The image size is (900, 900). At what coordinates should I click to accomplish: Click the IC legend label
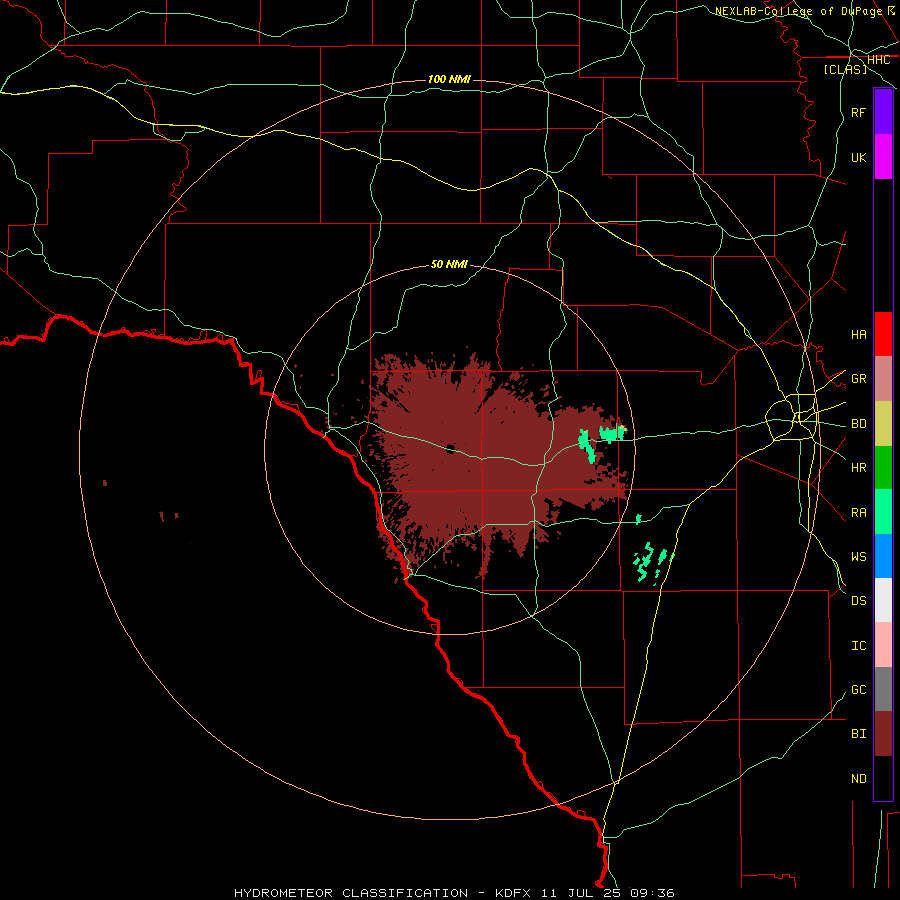[x=859, y=646]
